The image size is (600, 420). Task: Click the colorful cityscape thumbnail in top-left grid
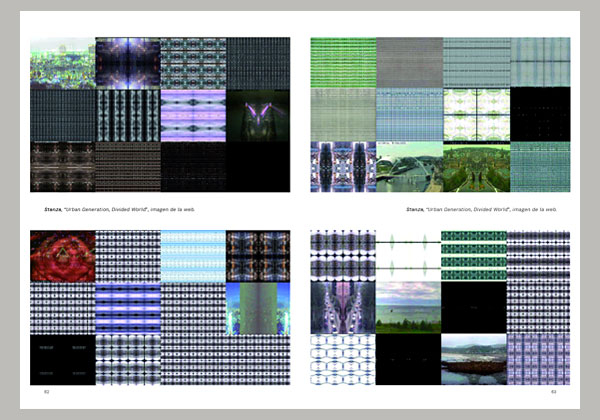62,63
